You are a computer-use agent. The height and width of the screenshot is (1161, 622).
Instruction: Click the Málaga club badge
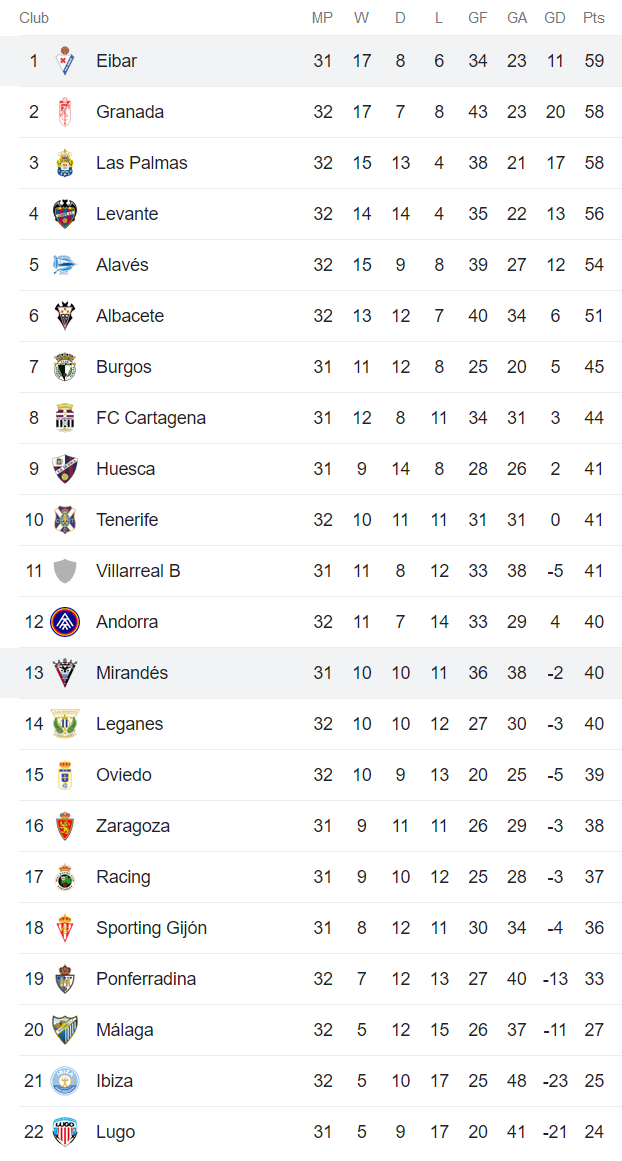click(x=63, y=1029)
